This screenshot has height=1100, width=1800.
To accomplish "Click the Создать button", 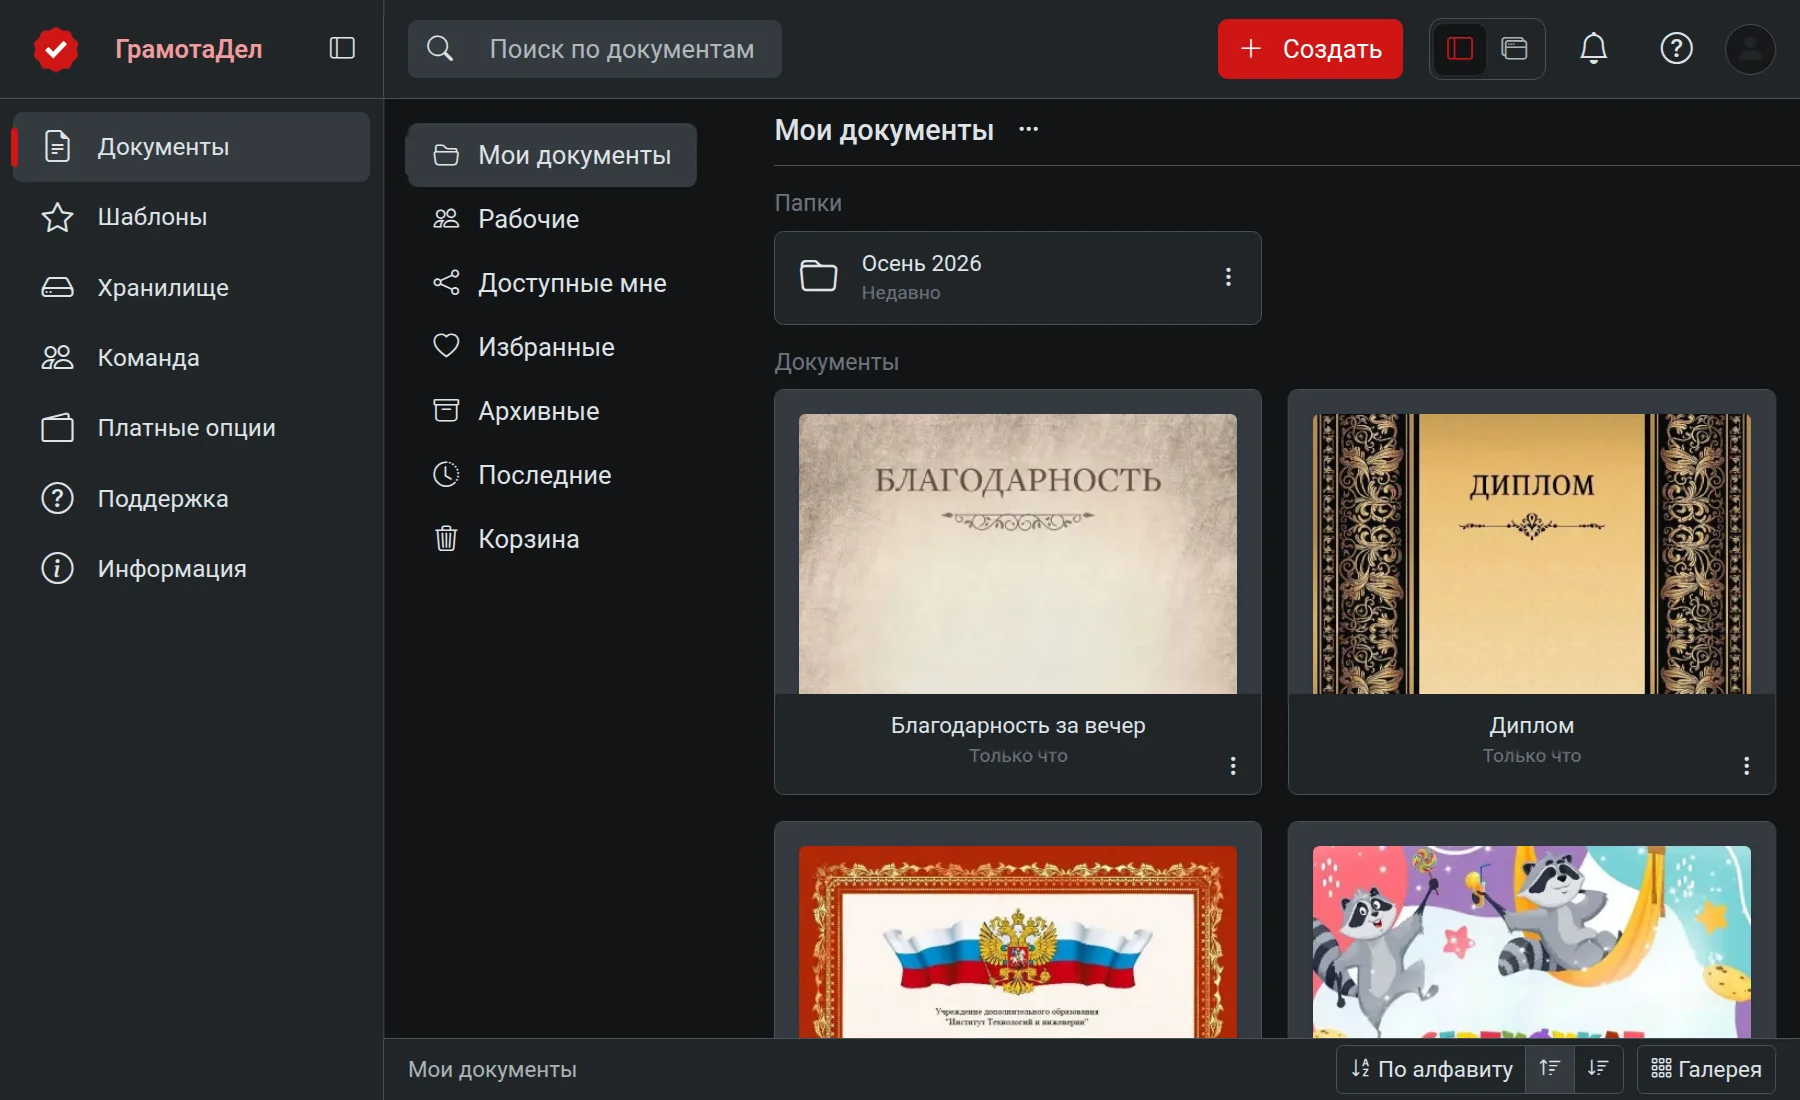I will 1310,49.
